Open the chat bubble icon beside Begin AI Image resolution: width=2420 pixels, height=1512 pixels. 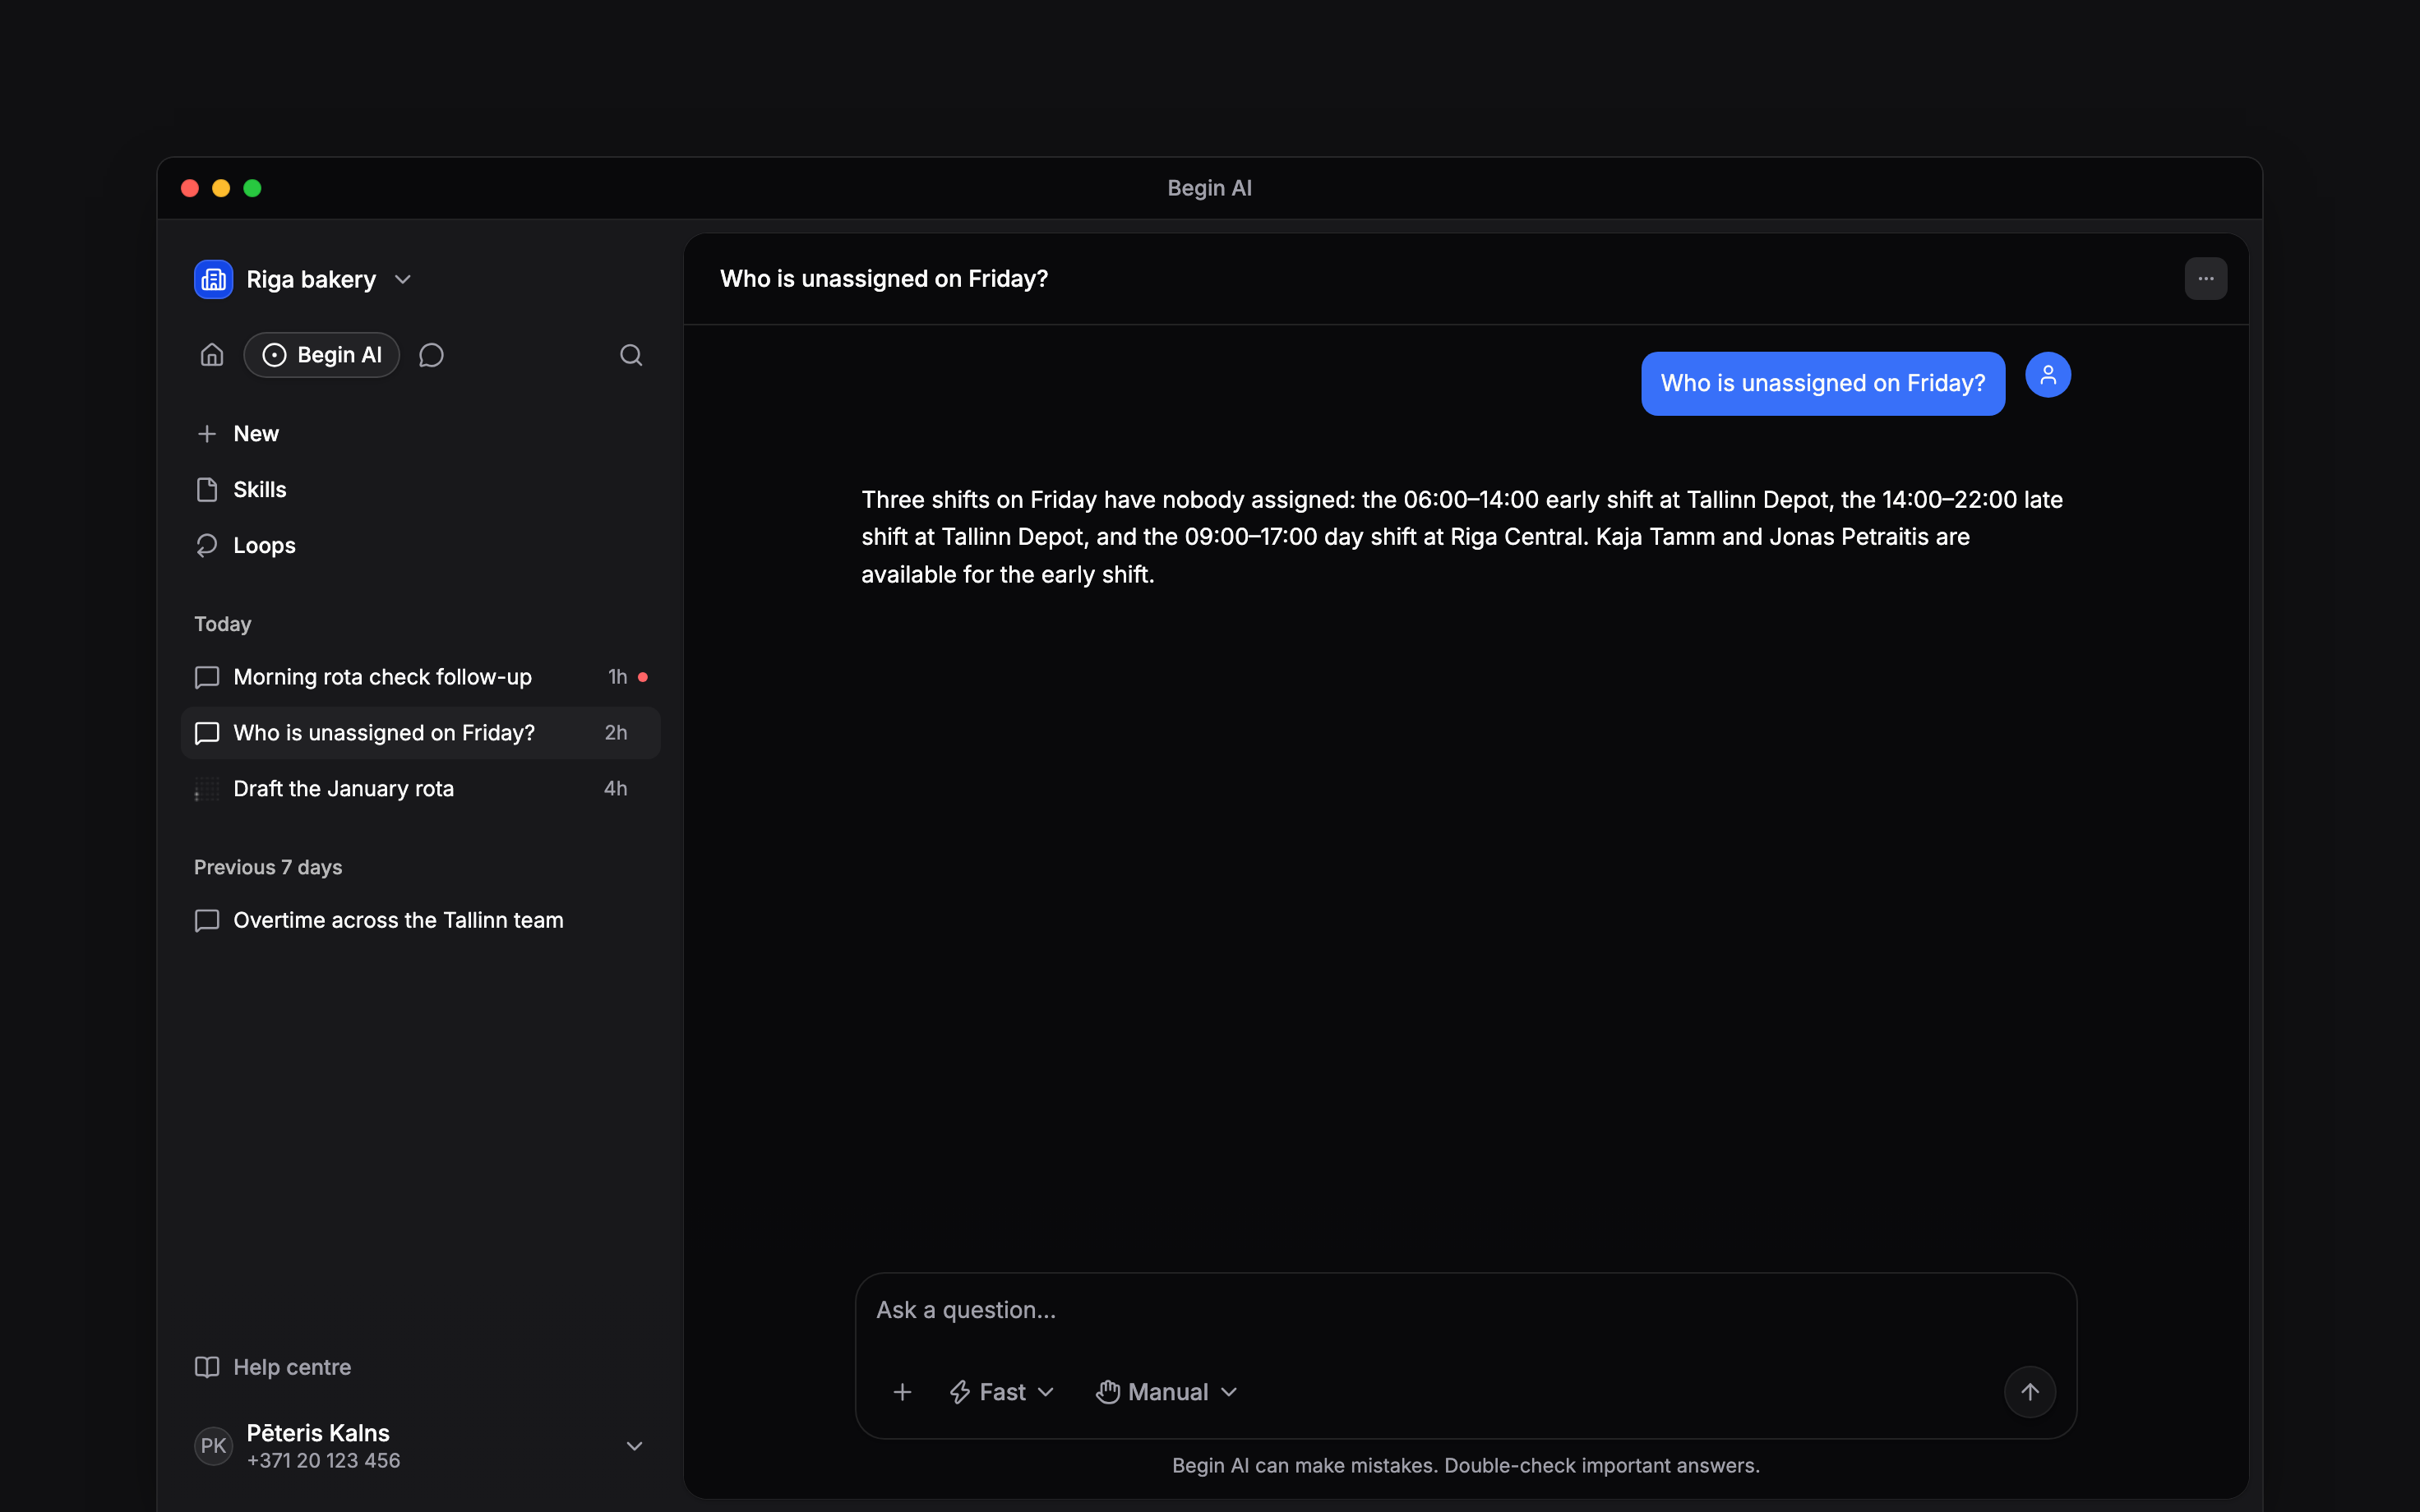click(431, 355)
